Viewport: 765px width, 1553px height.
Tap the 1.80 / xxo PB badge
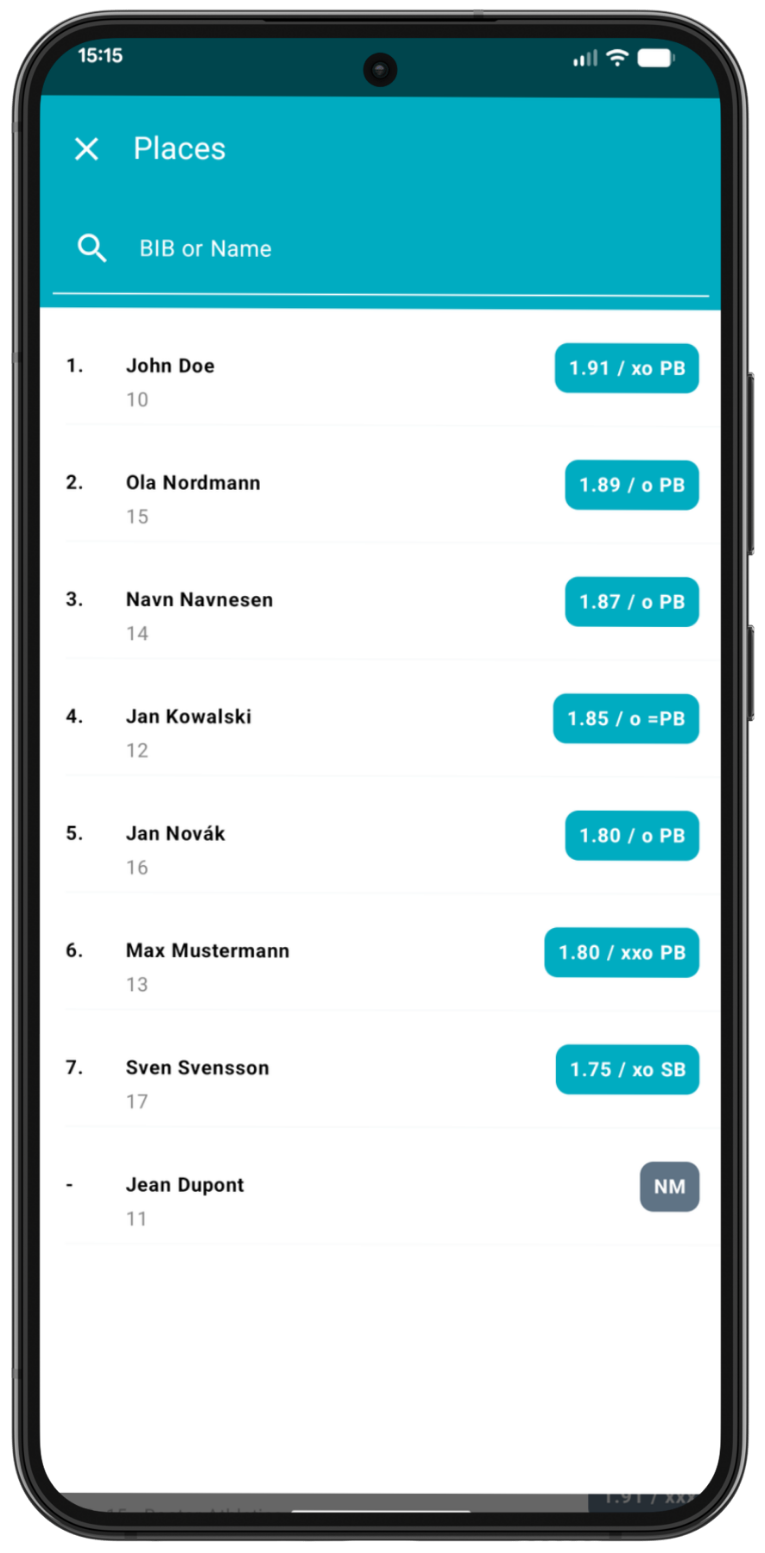point(621,953)
